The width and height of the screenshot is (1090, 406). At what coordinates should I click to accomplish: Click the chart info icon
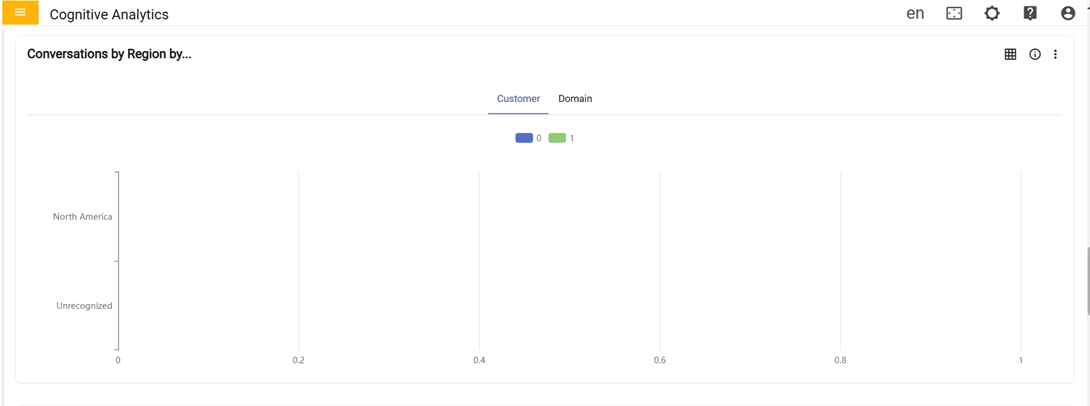click(1035, 55)
